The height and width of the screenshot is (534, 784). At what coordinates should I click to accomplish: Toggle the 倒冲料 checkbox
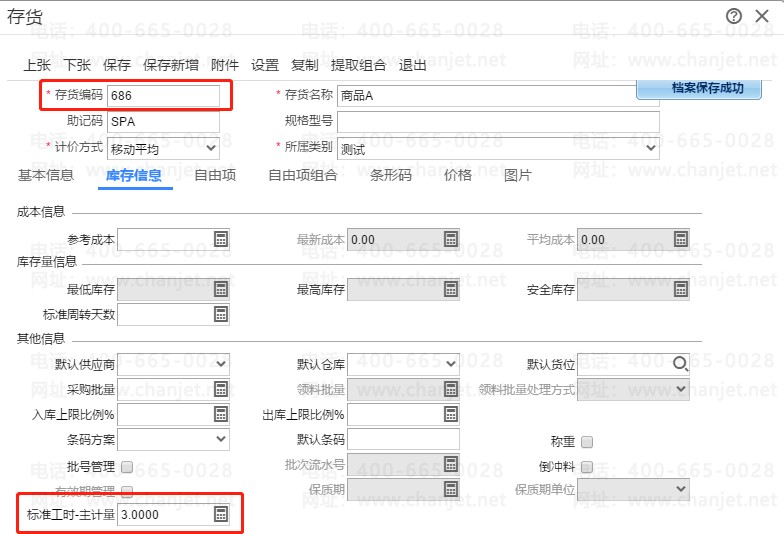point(587,467)
